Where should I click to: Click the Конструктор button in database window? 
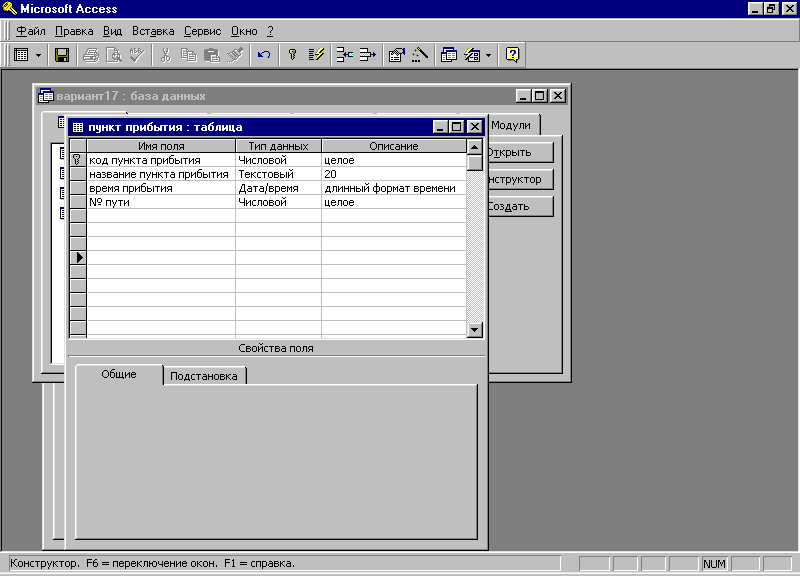pos(519,179)
